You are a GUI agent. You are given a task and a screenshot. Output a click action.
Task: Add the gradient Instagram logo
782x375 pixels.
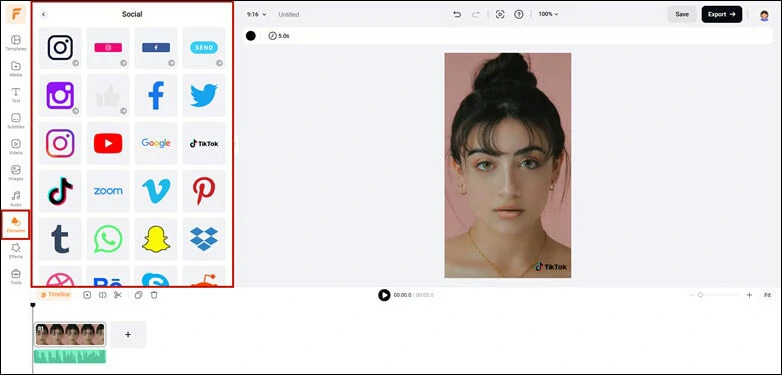tap(60, 143)
